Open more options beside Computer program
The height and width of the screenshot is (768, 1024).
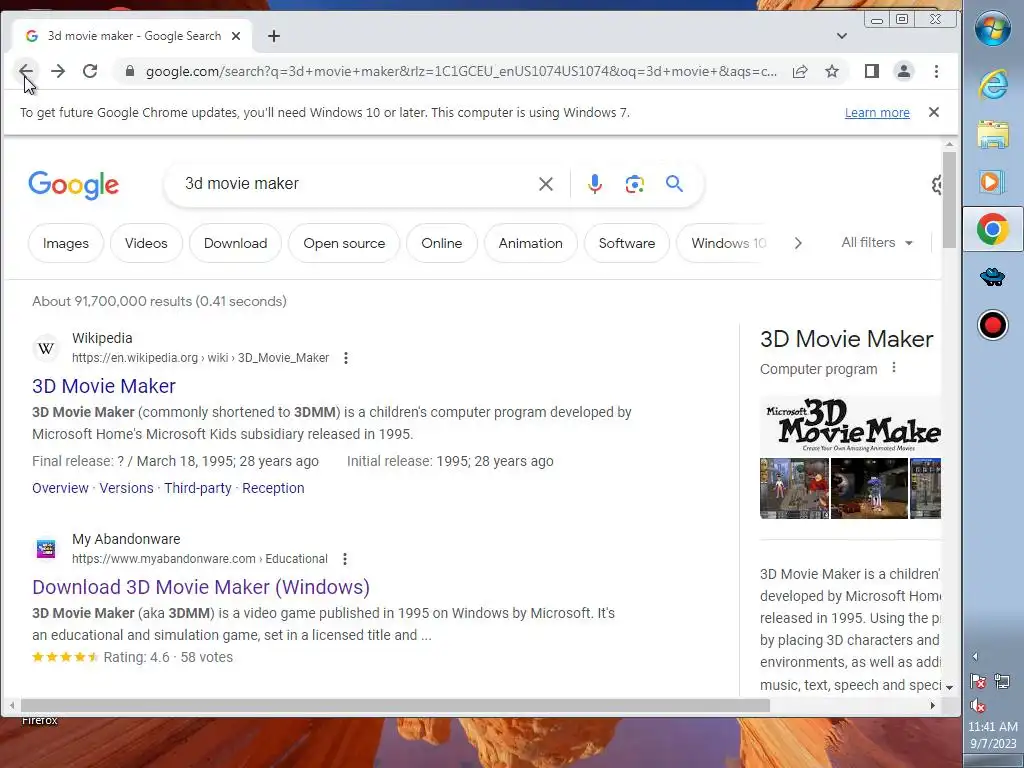[894, 368]
